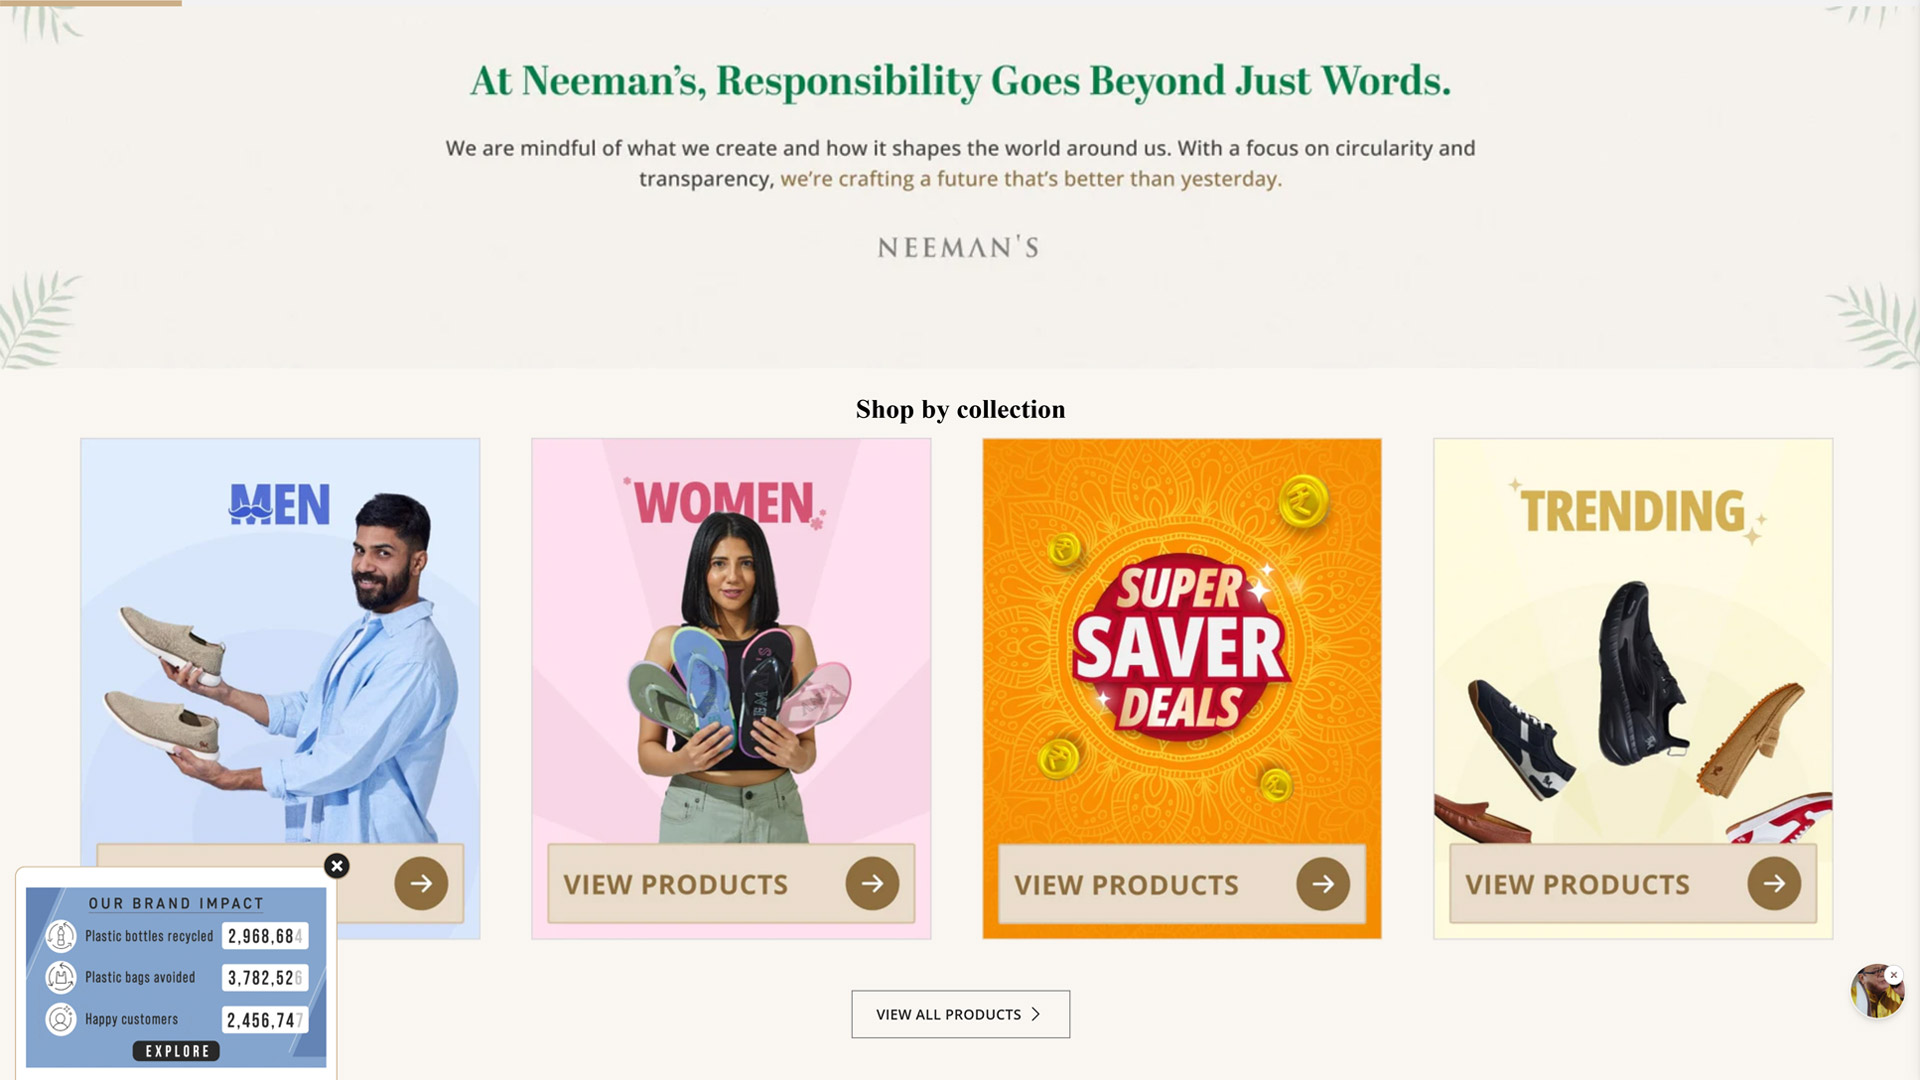Open Super Saver Deals View Products link
The width and height of the screenshot is (1920, 1080).
(1126, 885)
